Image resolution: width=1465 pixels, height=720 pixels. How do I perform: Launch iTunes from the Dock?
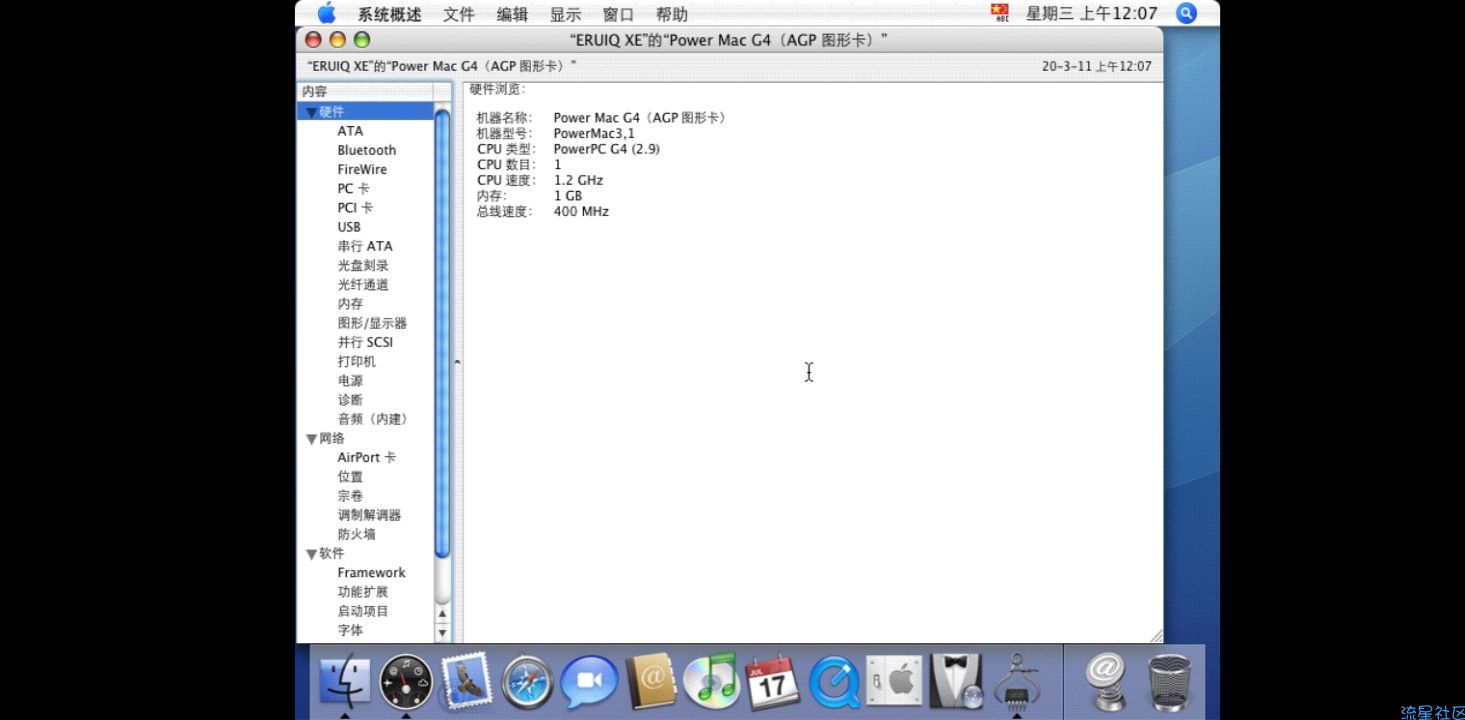click(x=710, y=681)
